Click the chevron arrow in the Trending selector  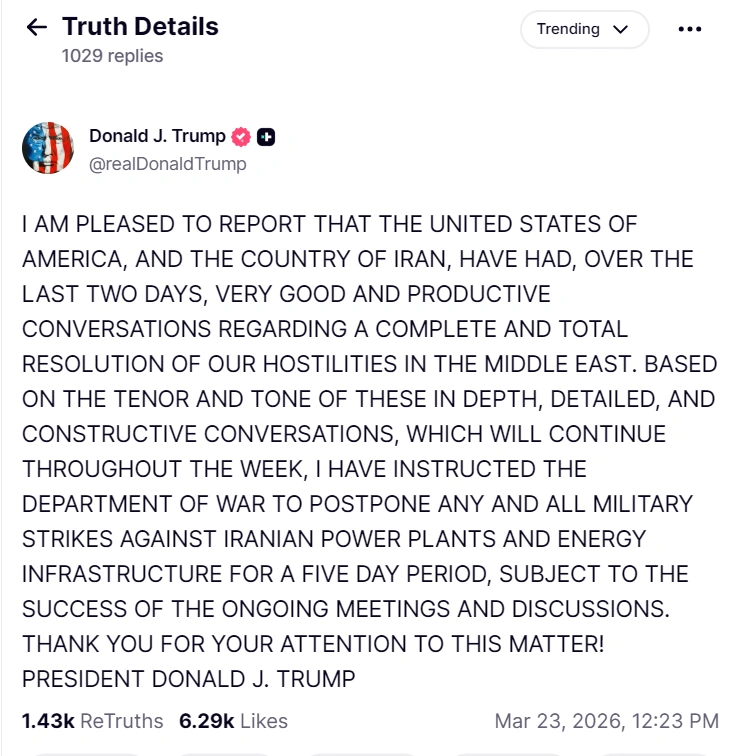click(620, 29)
